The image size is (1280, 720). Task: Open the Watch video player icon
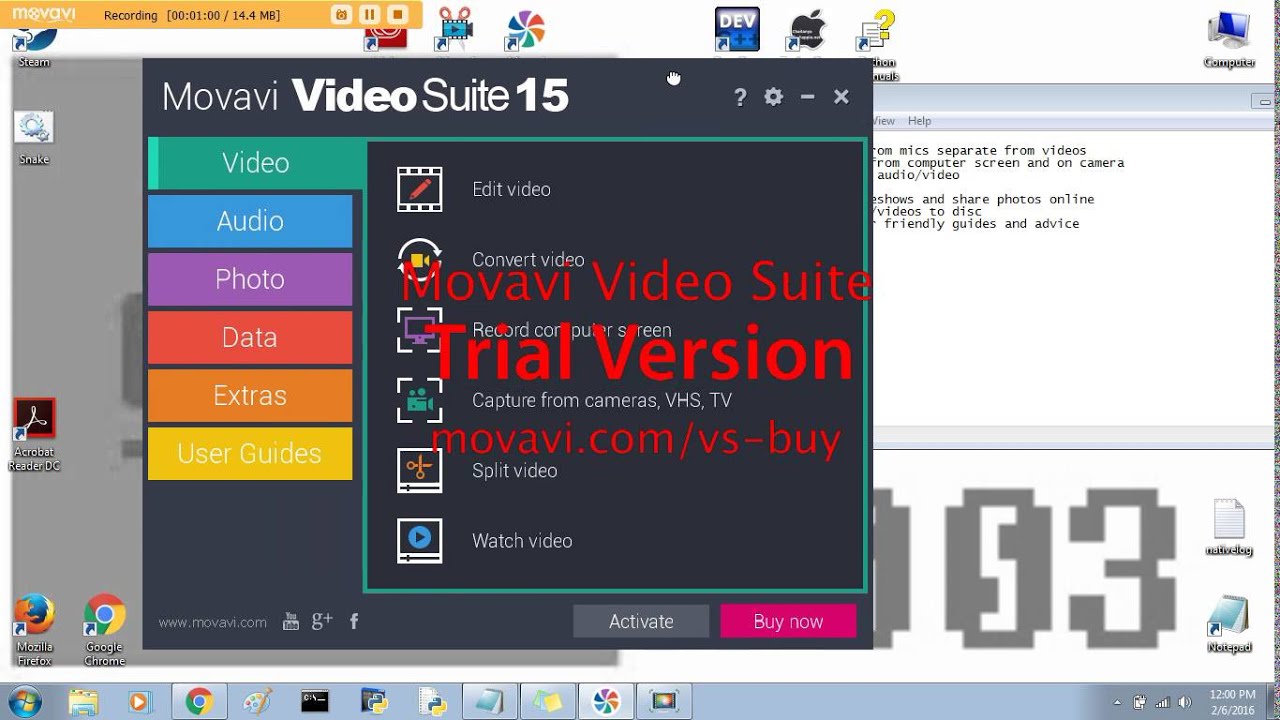[419, 540]
